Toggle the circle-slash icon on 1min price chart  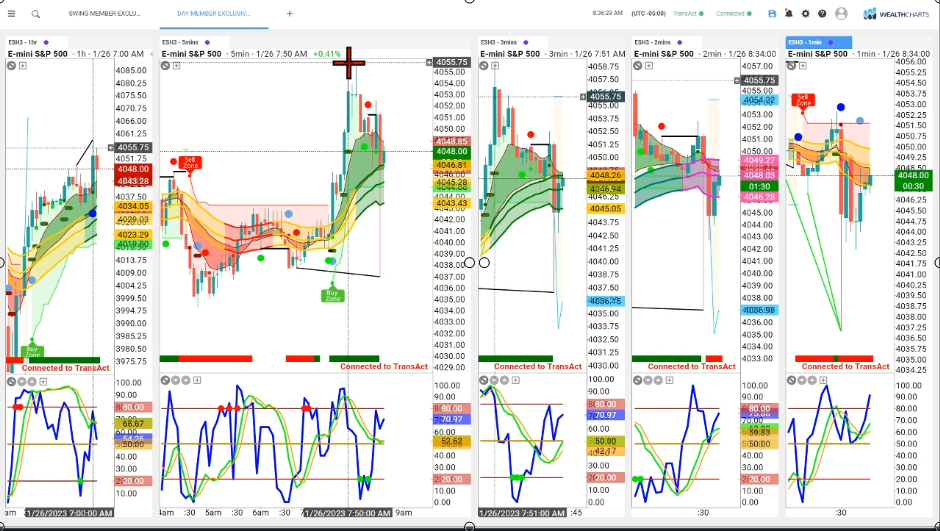792,65
